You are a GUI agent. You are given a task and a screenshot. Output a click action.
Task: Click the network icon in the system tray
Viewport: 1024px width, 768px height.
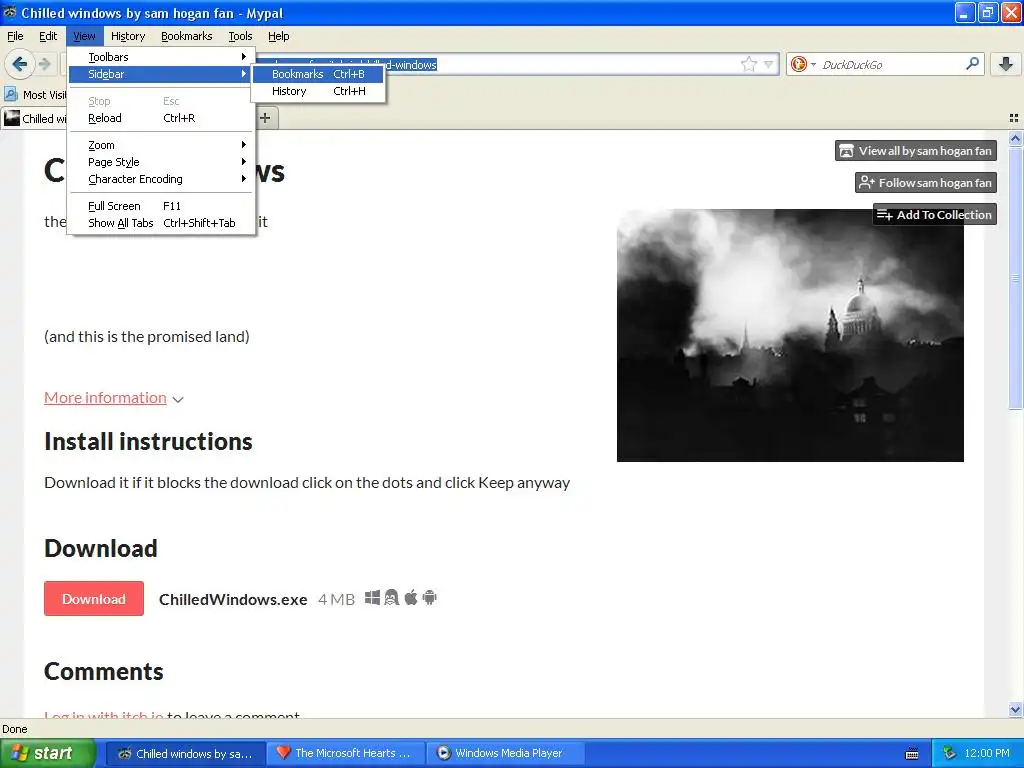[950, 753]
